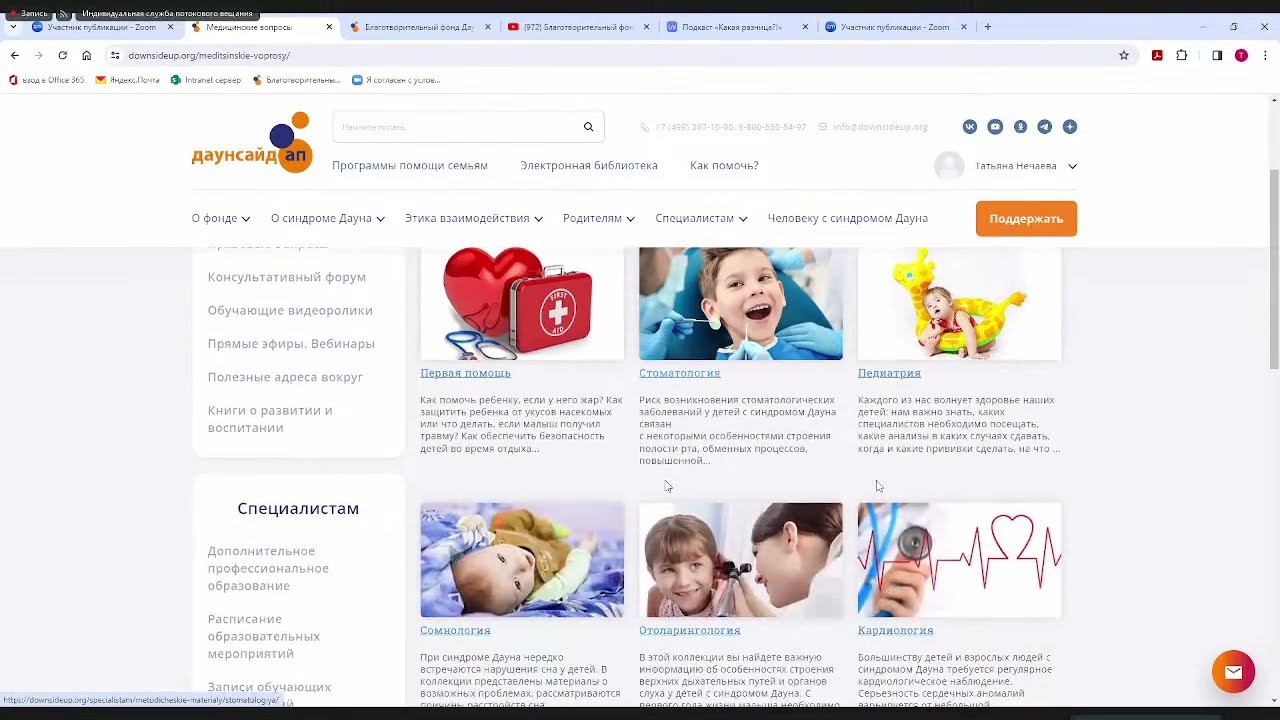This screenshot has height=720, width=1280.
Task: Go to the Даунсайд Ап logo homepage
Action: (252, 142)
